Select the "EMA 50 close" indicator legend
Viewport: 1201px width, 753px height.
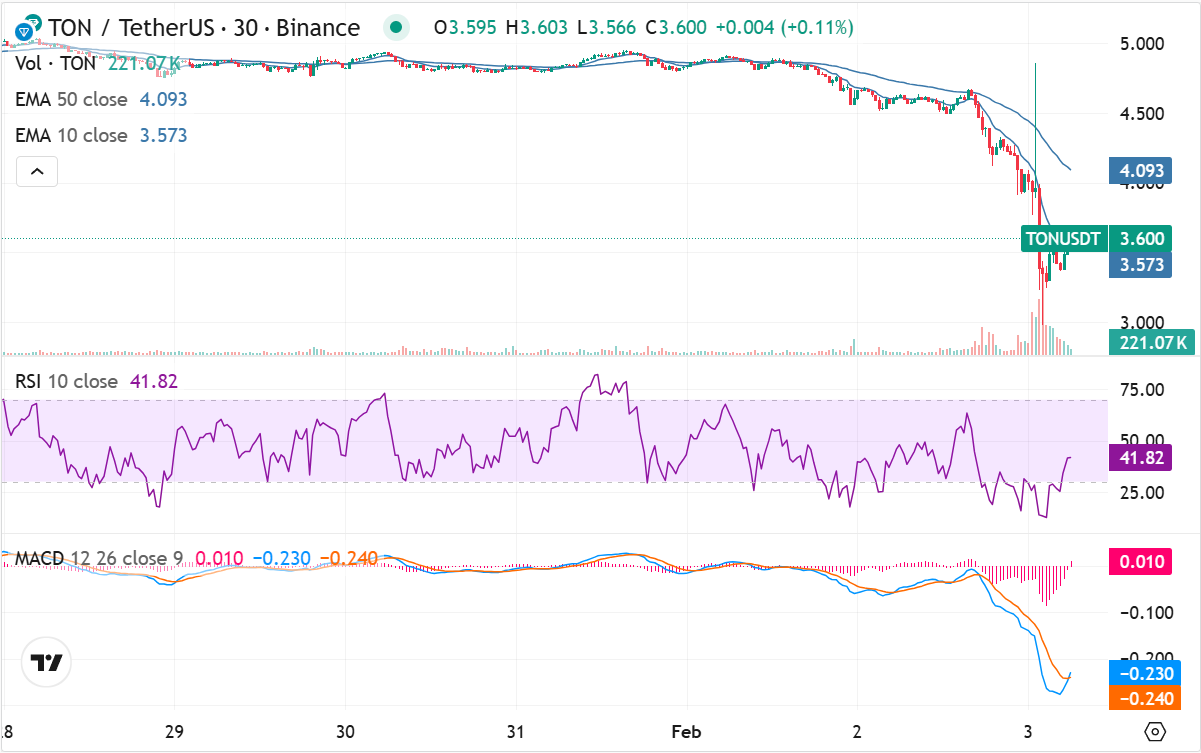tap(71, 99)
